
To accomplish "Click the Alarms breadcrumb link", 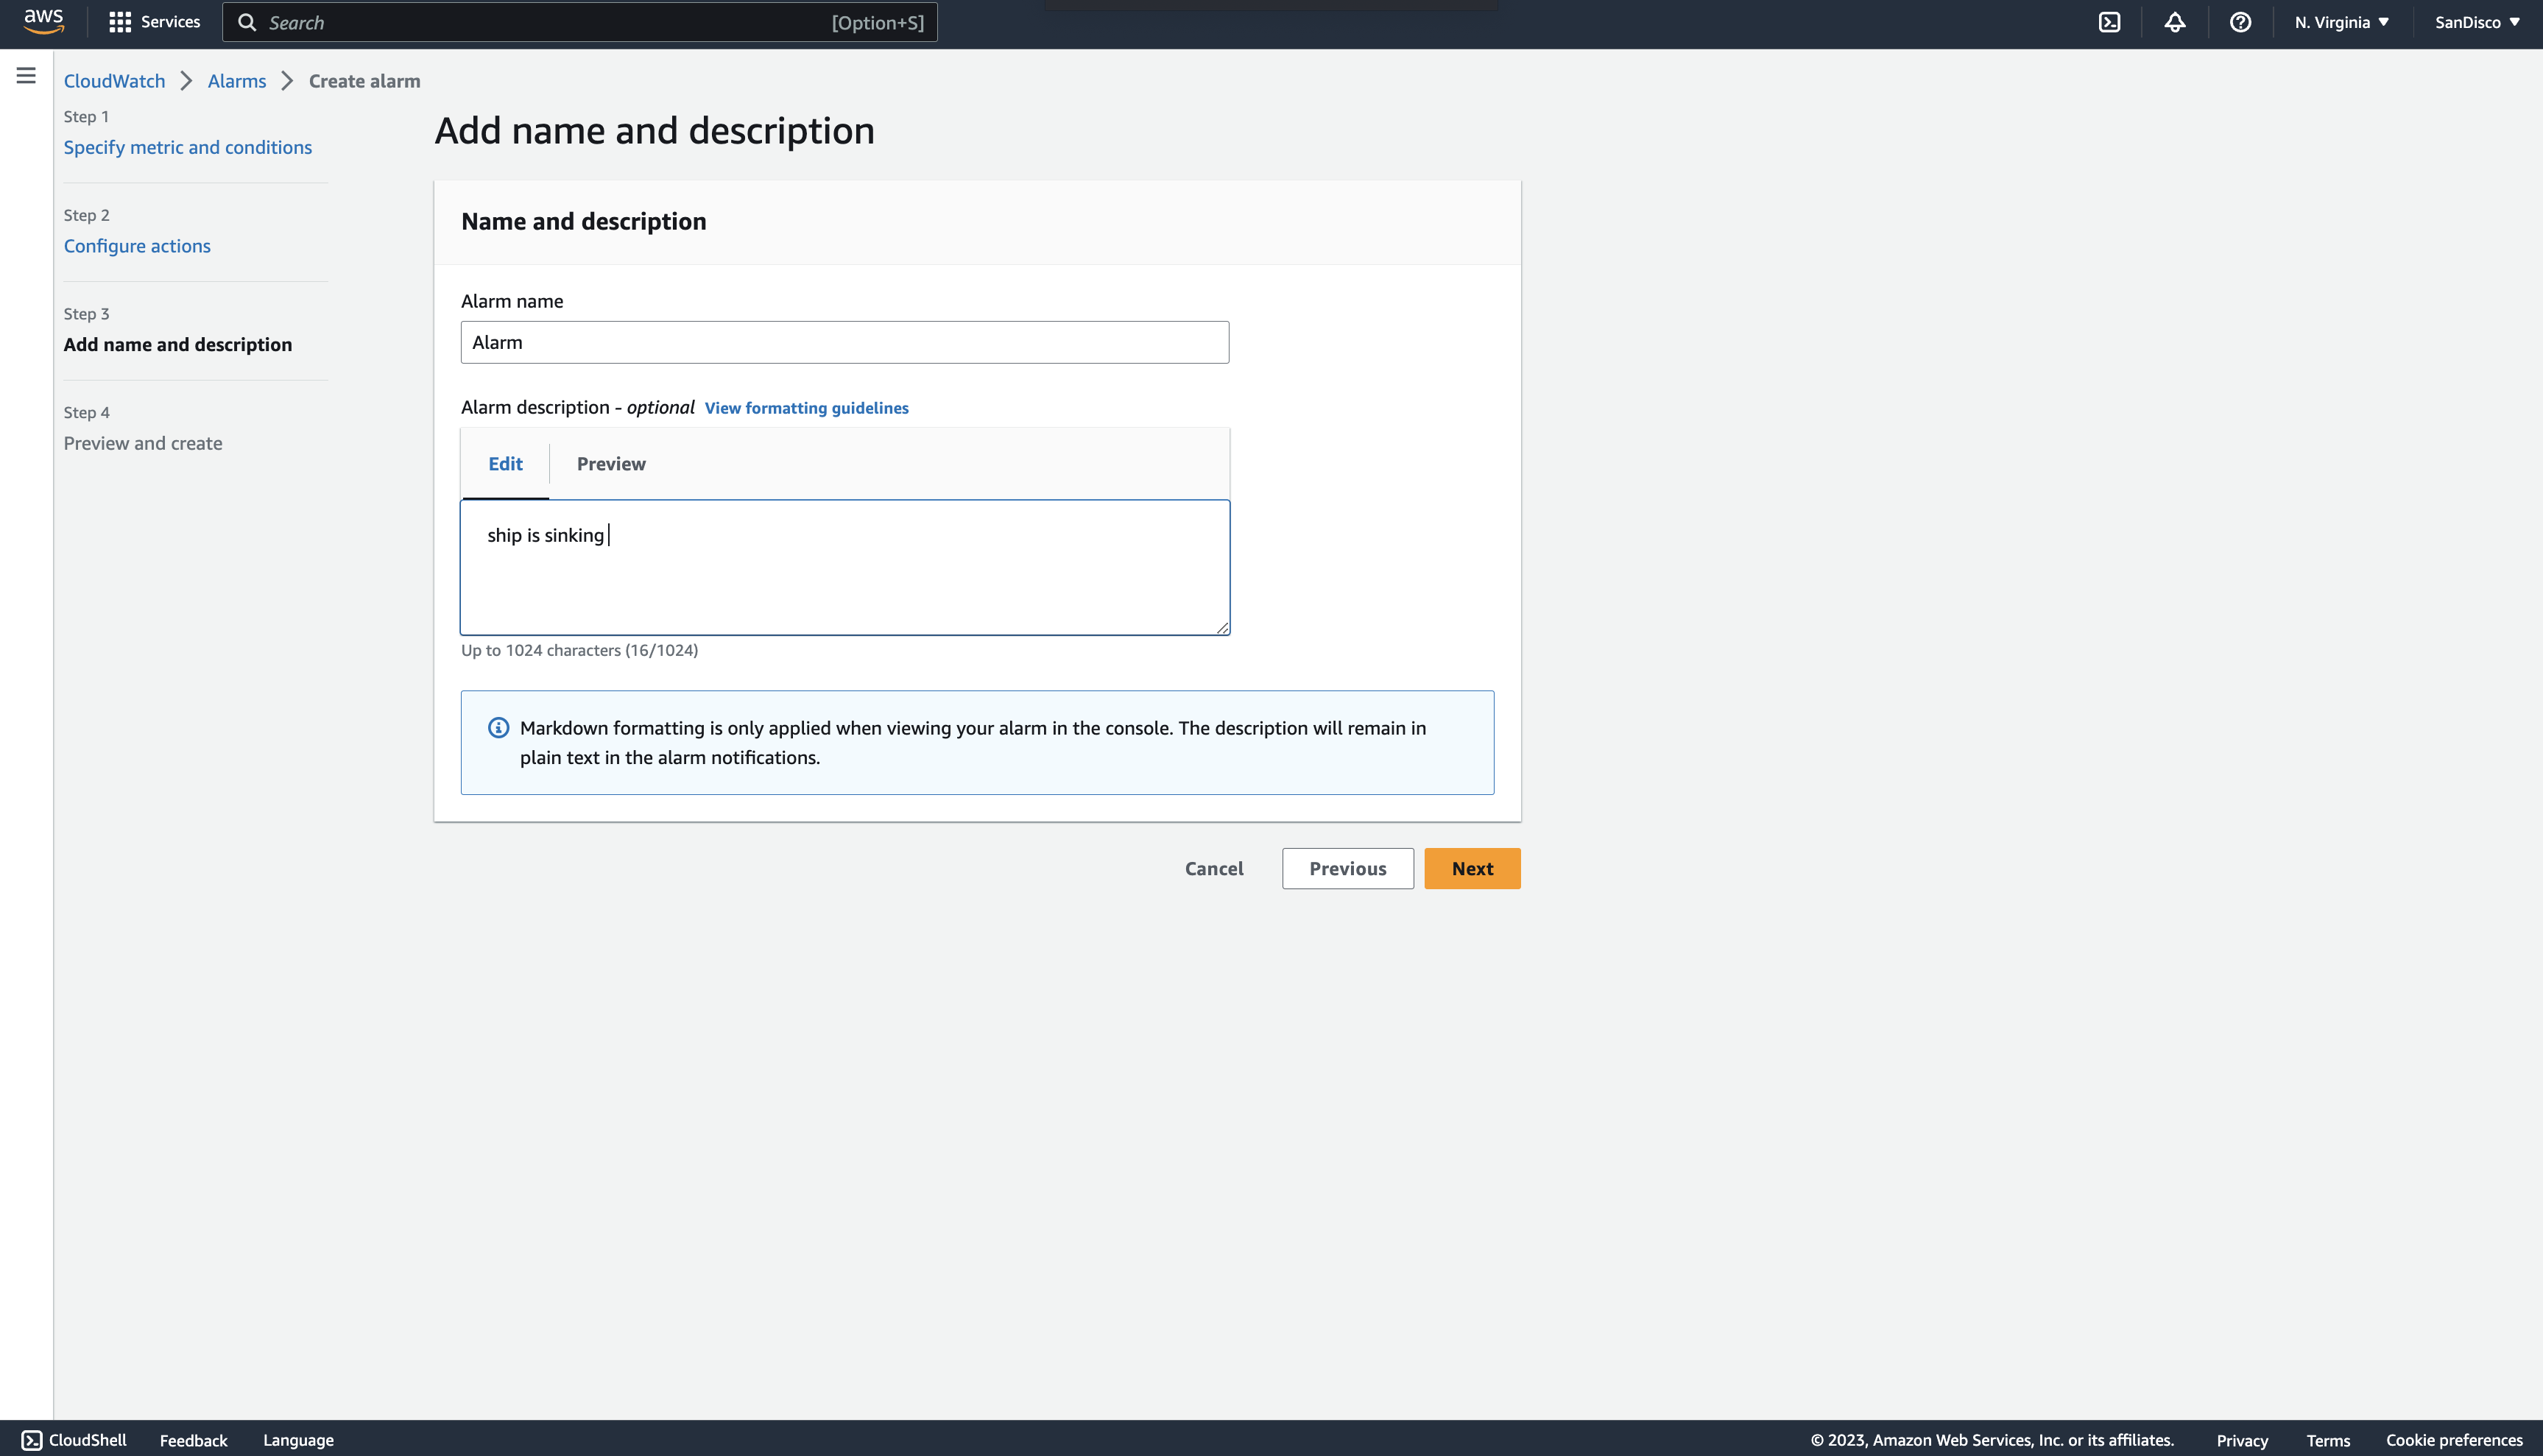I will point(237,81).
